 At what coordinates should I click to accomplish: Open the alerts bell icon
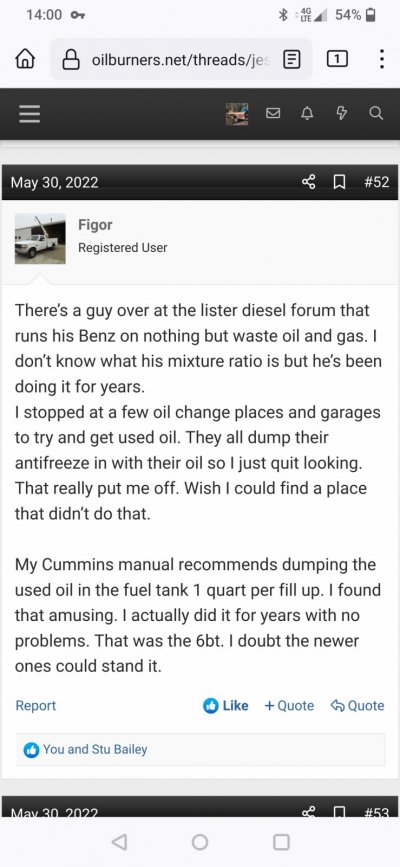coord(307,113)
